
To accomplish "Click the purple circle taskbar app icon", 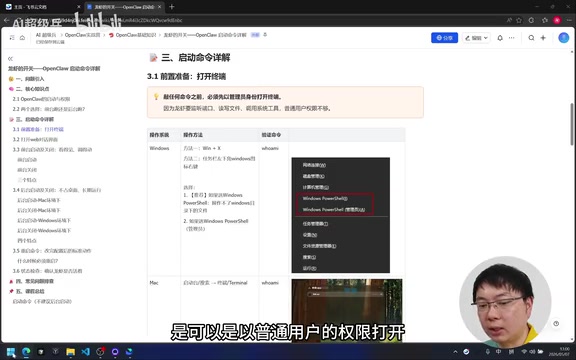I will tap(115, 352).
